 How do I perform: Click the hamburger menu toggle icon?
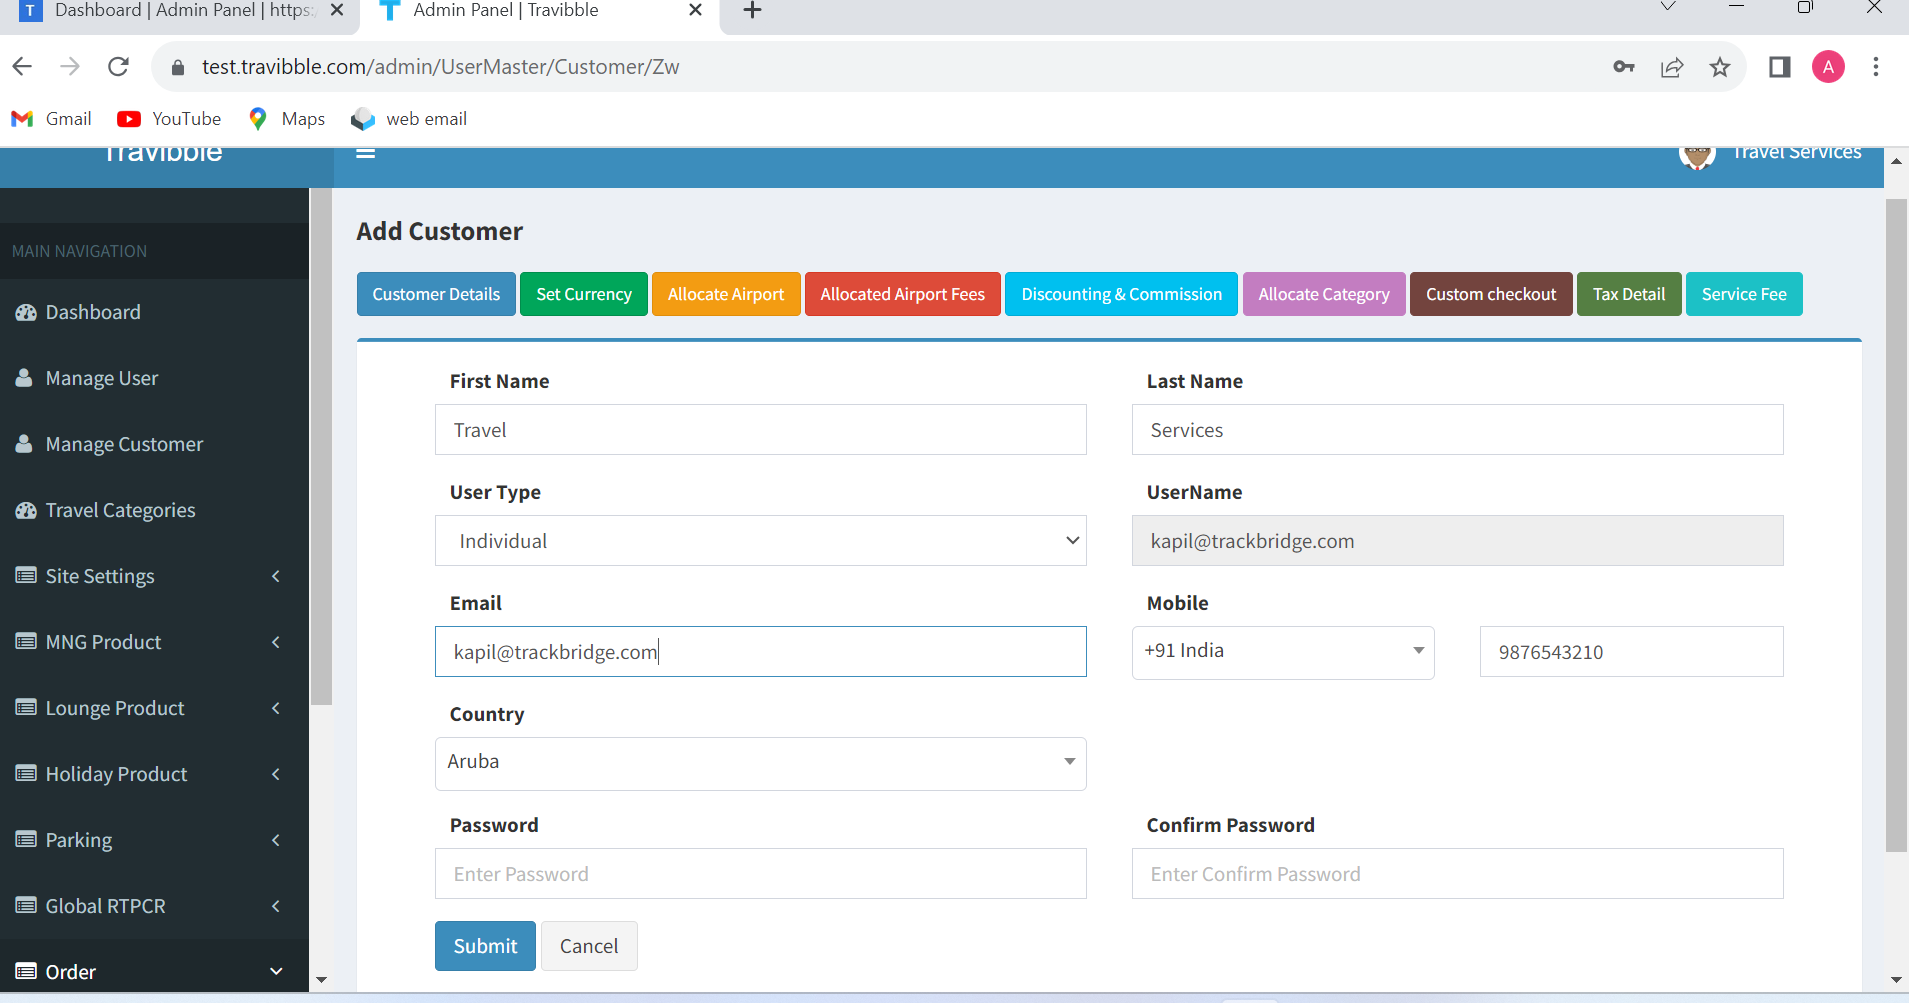pyautogui.click(x=365, y=154)
